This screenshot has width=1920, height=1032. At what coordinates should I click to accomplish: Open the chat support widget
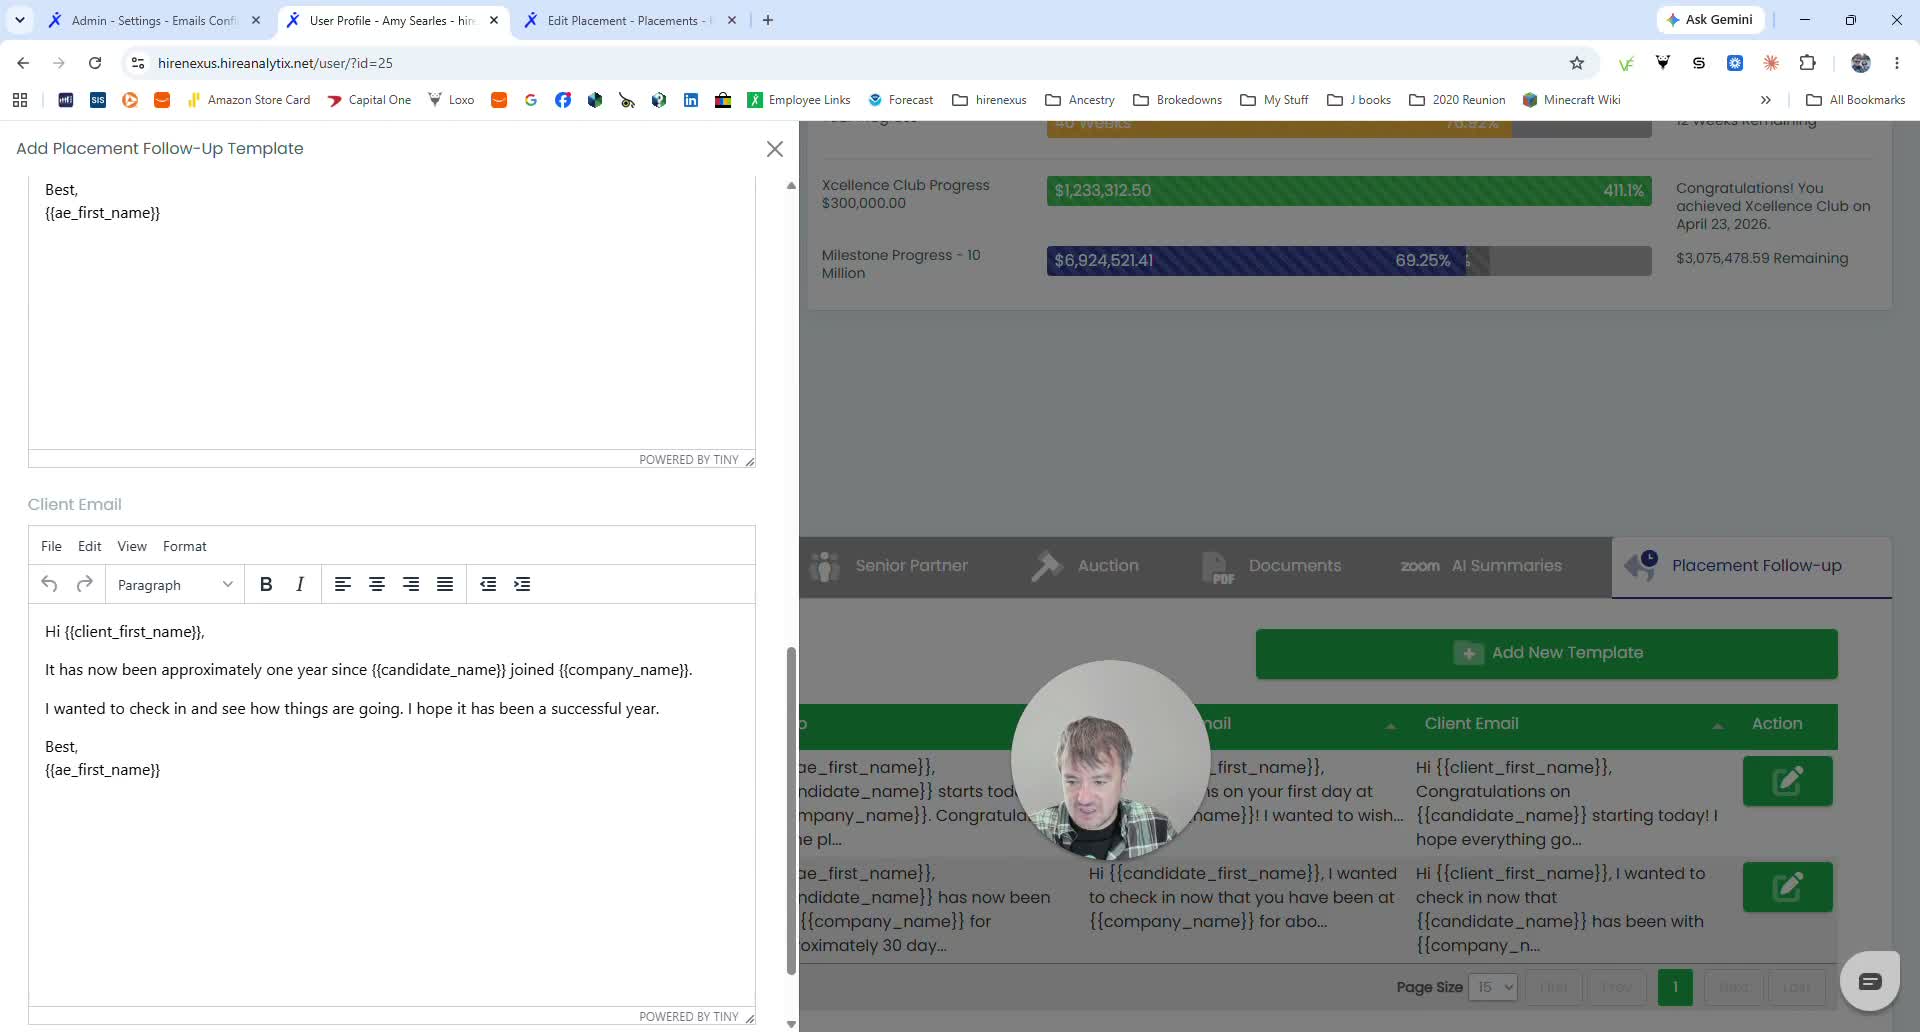pyautogui.click(x=1869, y=981)
